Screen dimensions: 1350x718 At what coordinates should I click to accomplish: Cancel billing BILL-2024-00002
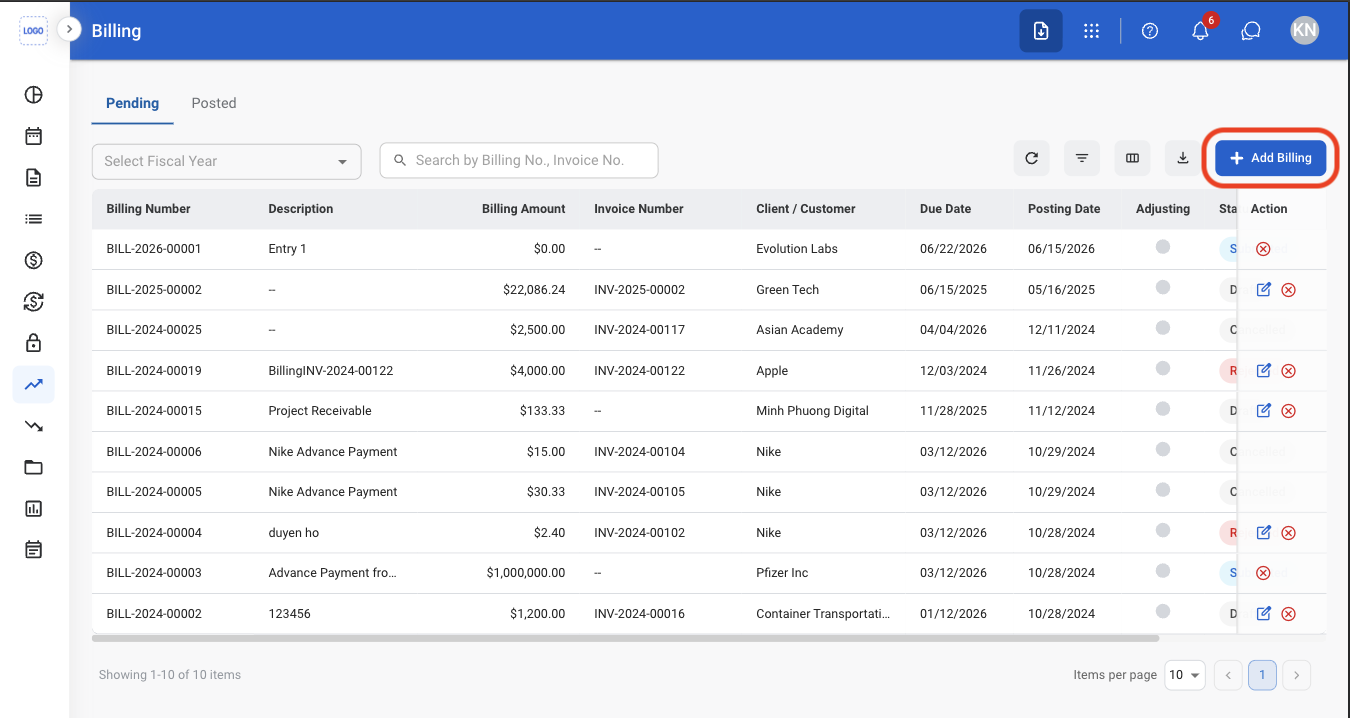1288,614
